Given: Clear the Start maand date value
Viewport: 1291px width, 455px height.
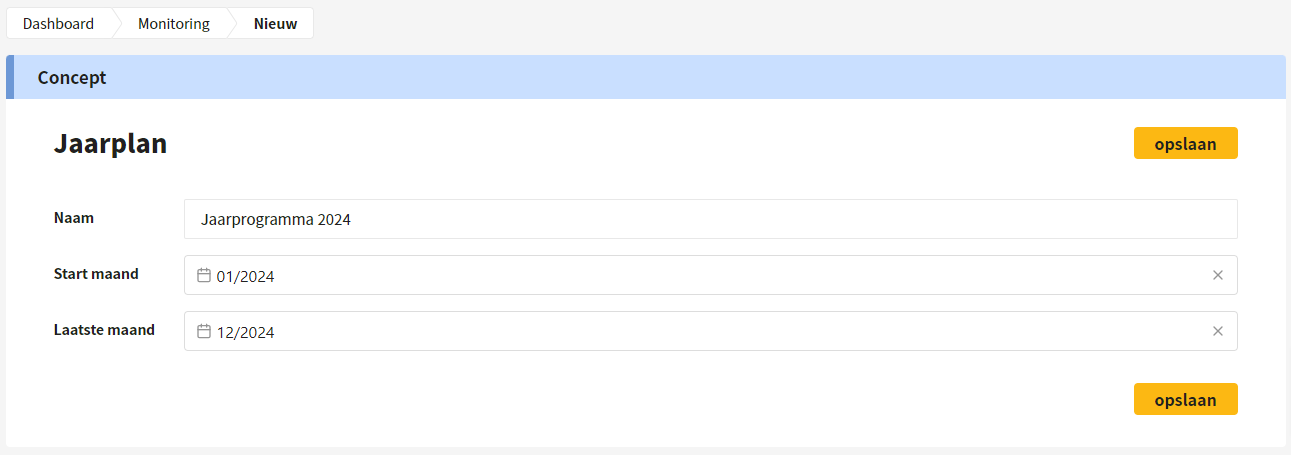Looking at the screenshot, I should [x=1217, y=275].
